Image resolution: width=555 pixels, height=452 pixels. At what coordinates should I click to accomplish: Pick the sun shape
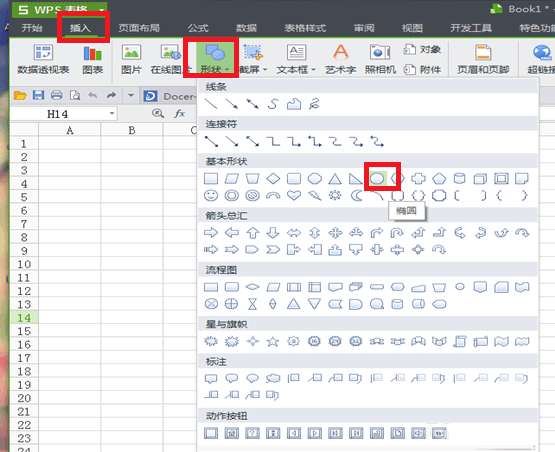(335, 195)
